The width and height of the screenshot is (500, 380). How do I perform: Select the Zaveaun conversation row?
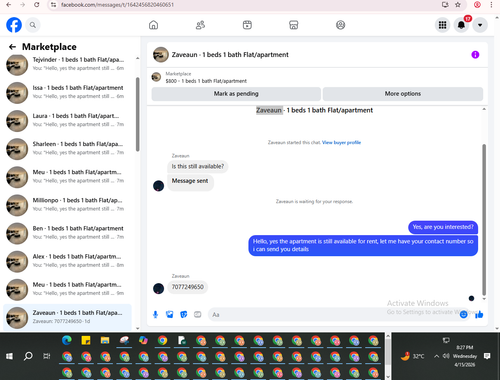[68, 317]
